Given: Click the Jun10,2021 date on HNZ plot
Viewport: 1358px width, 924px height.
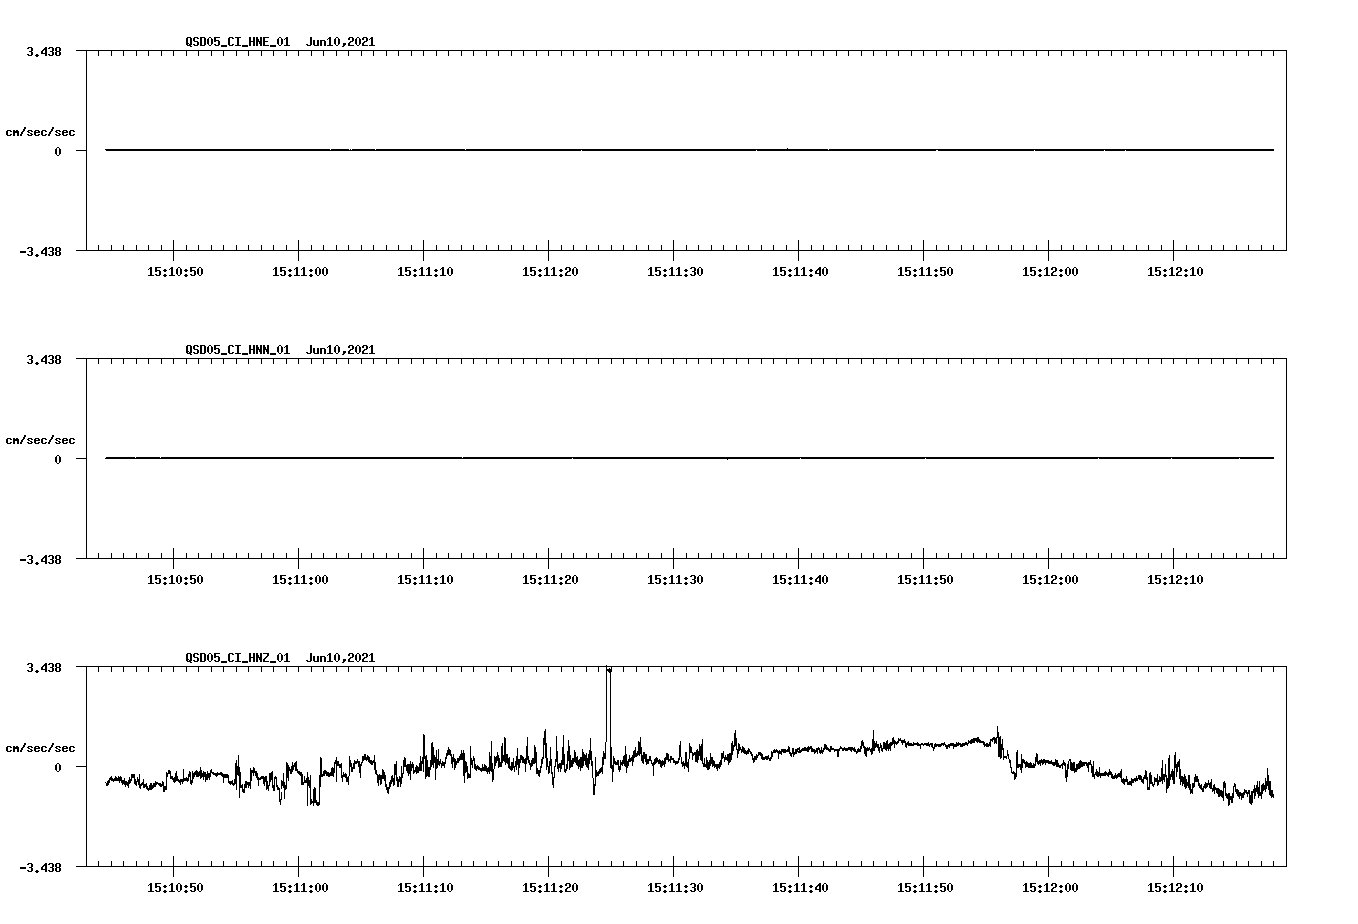Looking at the screenshot, I should tap(341, 658).
